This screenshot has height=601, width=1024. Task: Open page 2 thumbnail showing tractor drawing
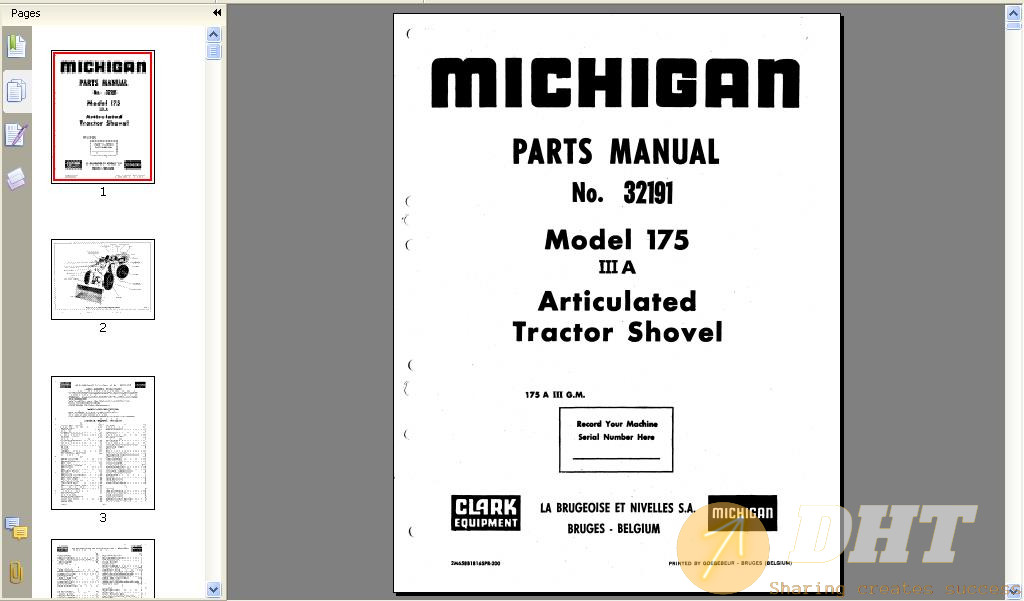[103, 280]
